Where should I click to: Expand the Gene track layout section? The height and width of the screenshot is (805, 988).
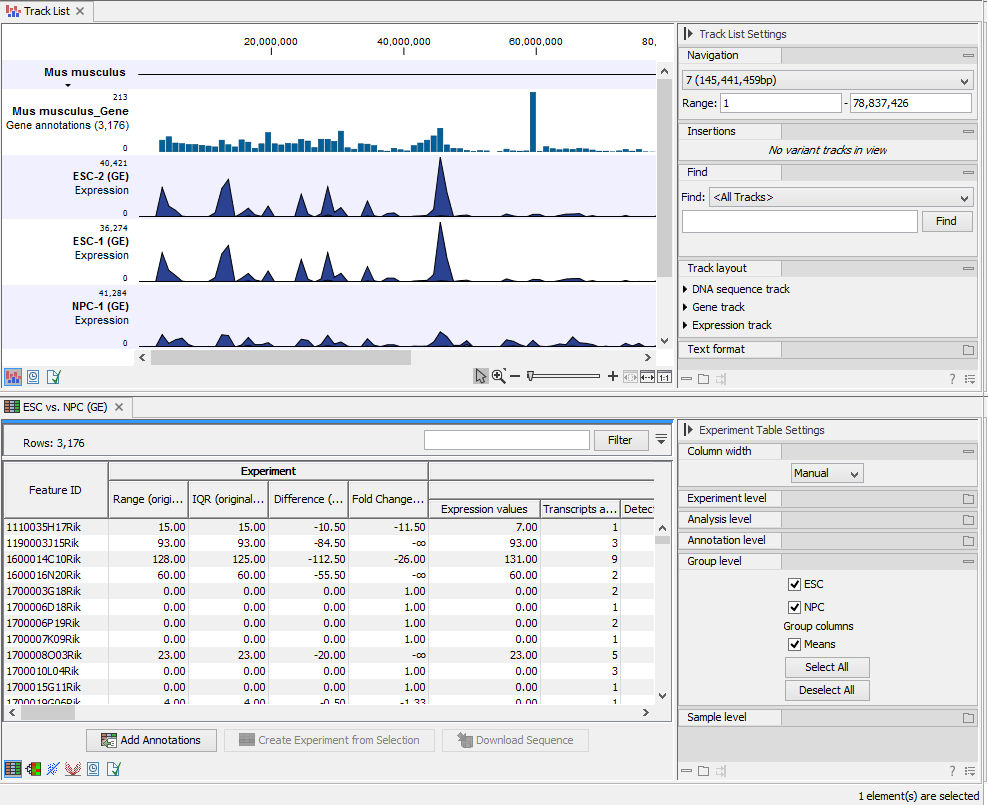tap(717, 307)
